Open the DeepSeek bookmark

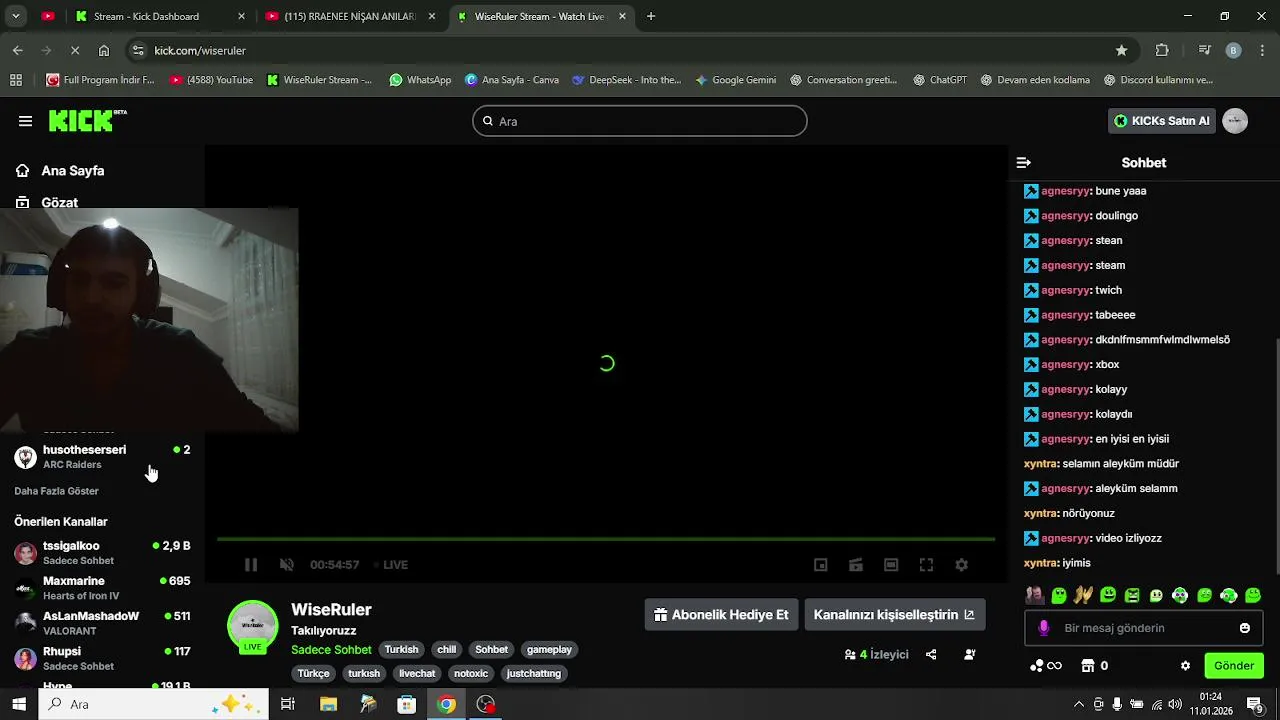(x=626, y=80)
